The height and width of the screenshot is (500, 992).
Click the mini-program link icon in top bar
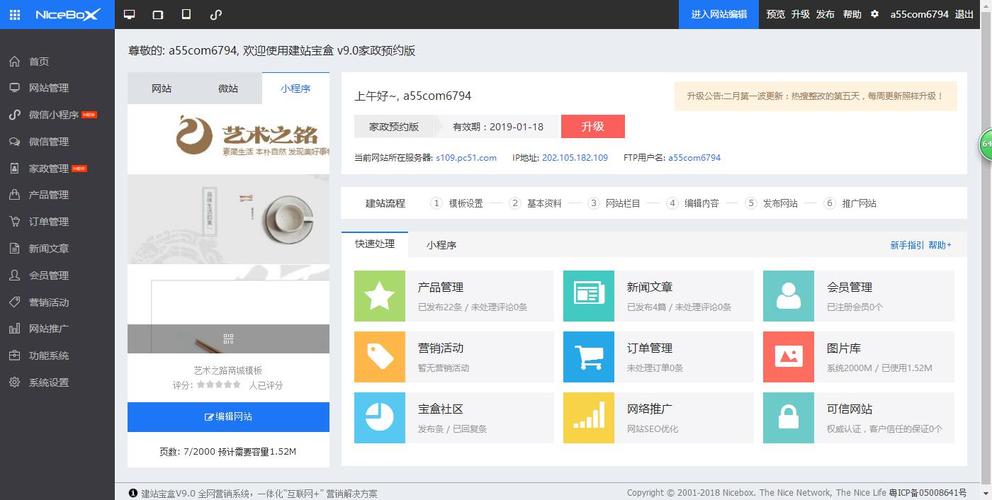click(x=216, y=15)
